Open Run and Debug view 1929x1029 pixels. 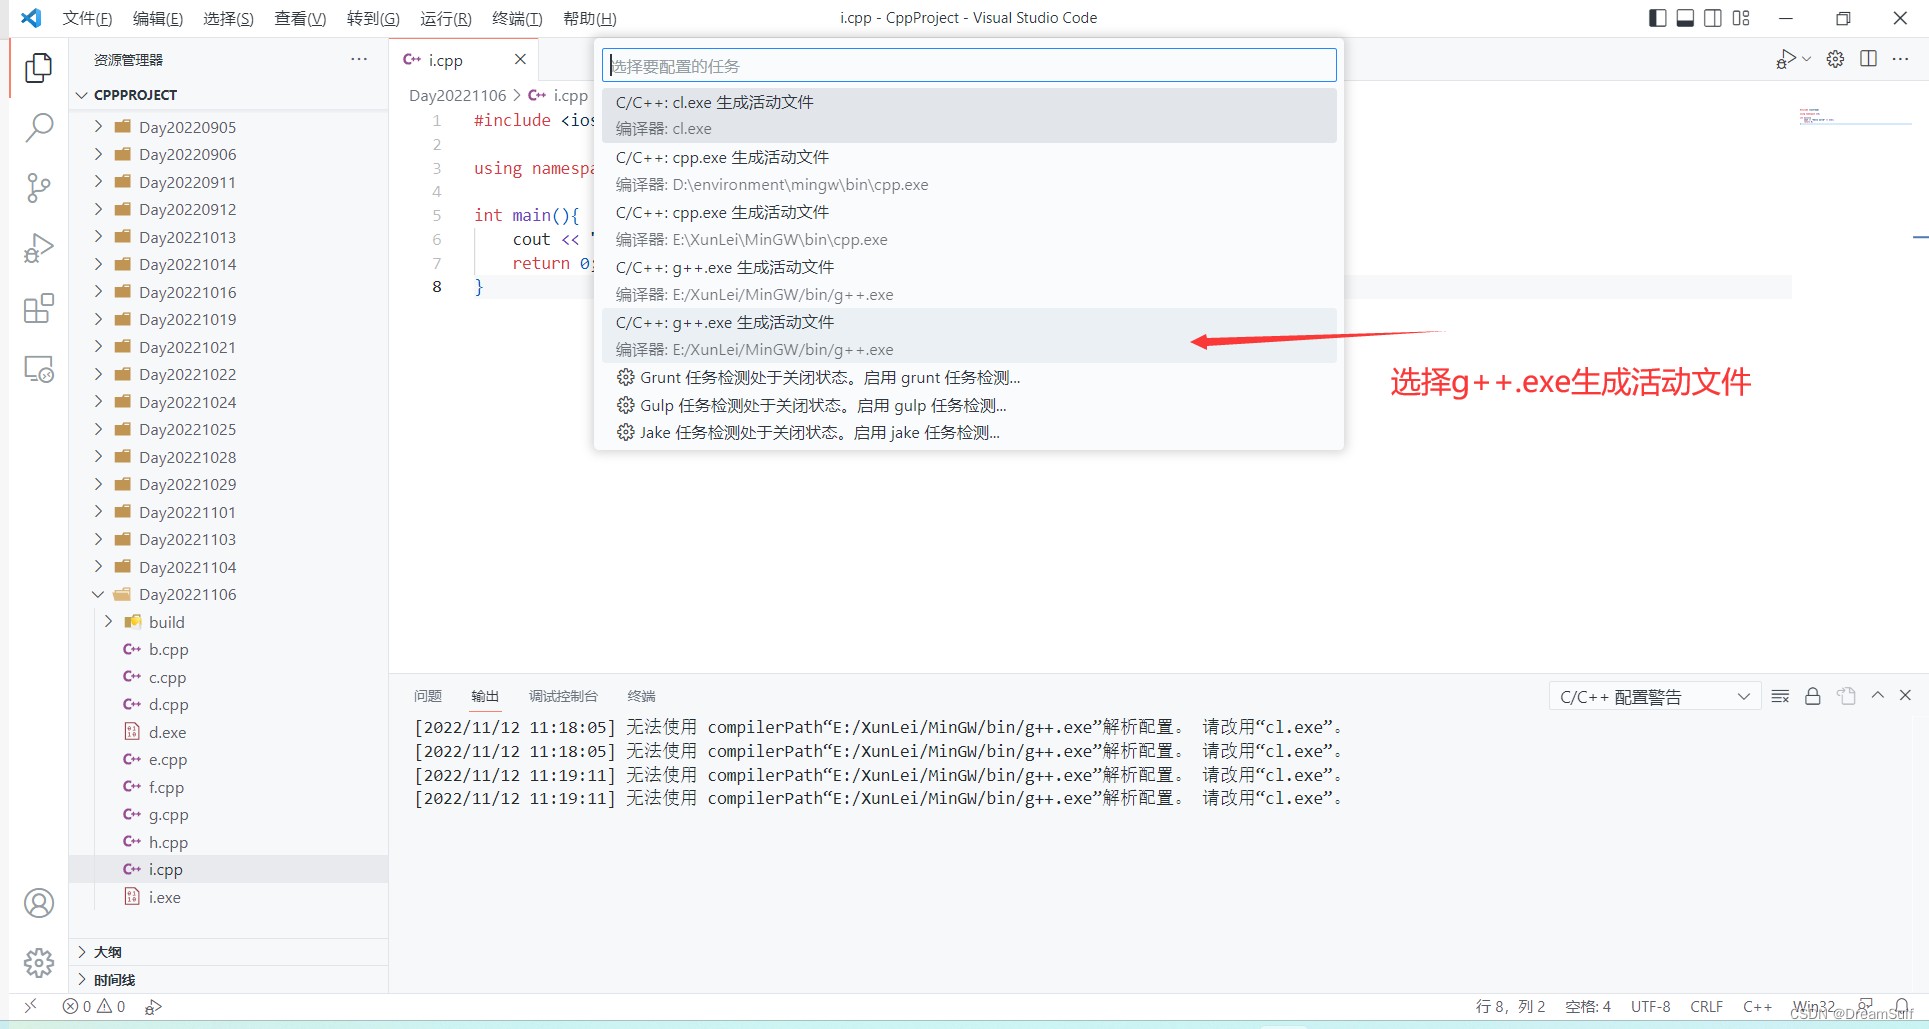pyautogui.click(x=38, y=248)
